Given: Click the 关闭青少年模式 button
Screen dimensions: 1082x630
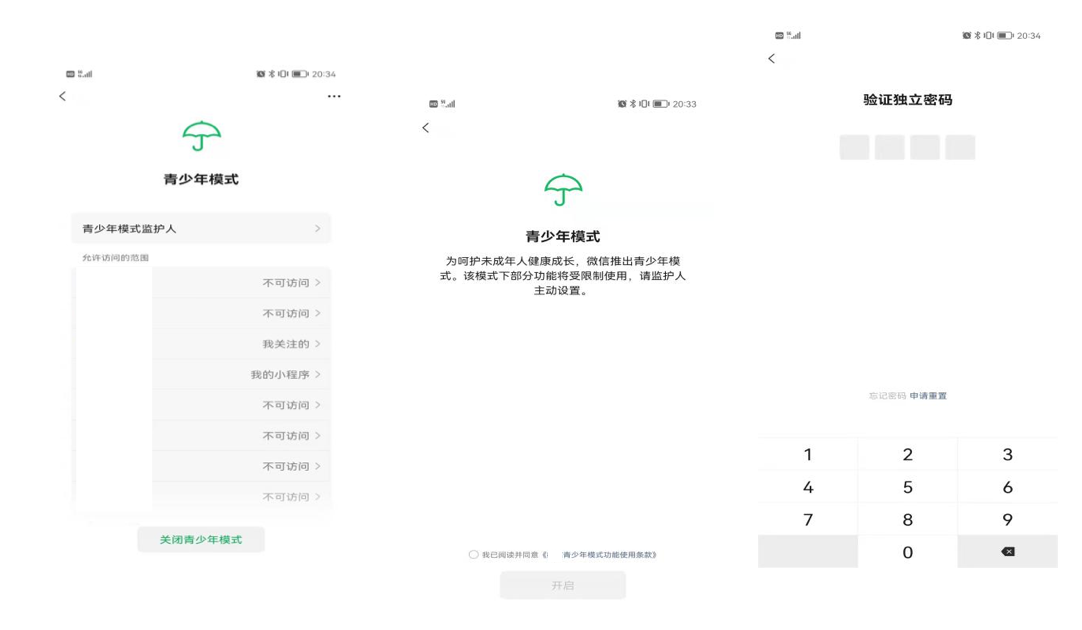Looking at the screenshot, I should coord(201,540).
